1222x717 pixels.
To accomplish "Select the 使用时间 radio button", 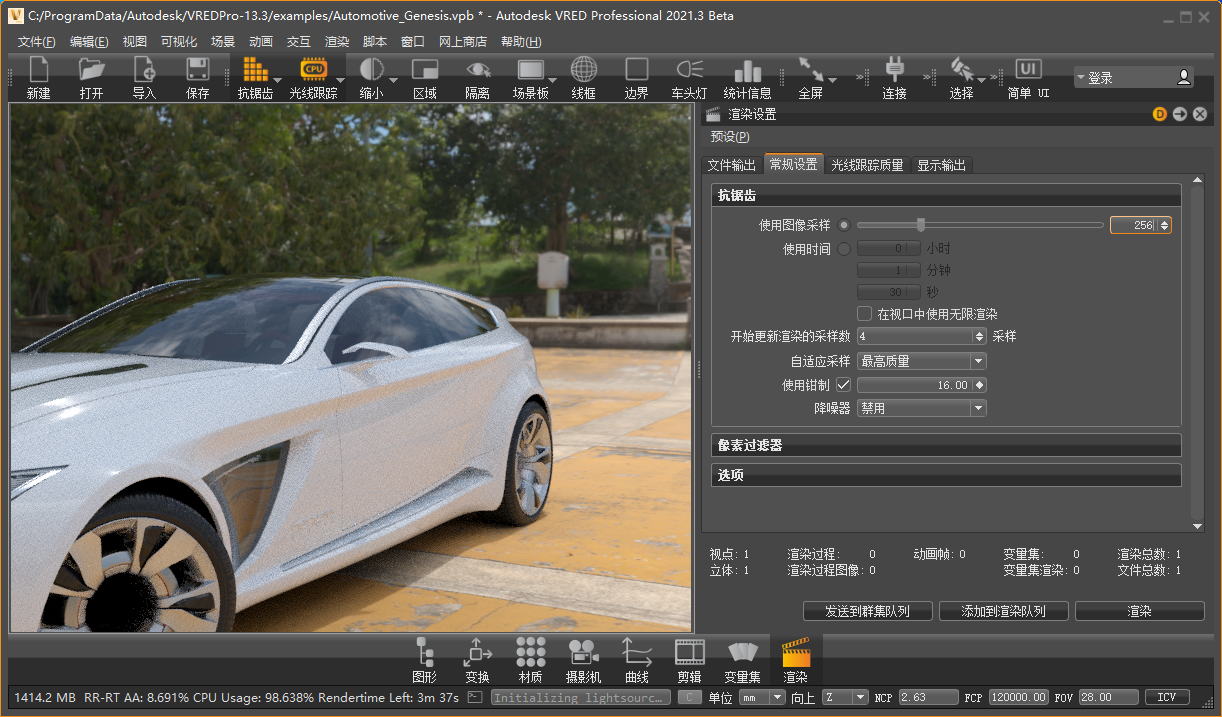I will (844, 249).
